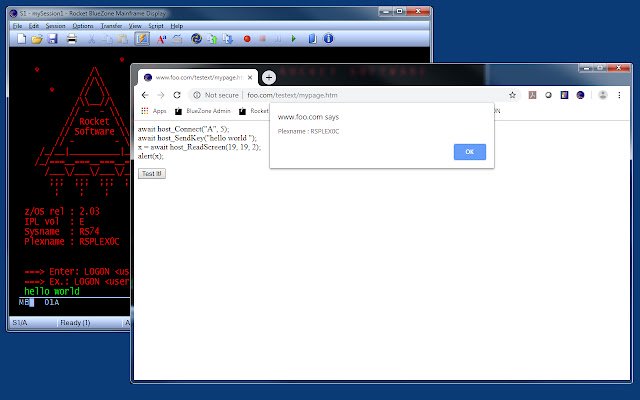Click OK in the www.foo.com alert
This screenshot has height=400, width=640.
coord(470,152)
